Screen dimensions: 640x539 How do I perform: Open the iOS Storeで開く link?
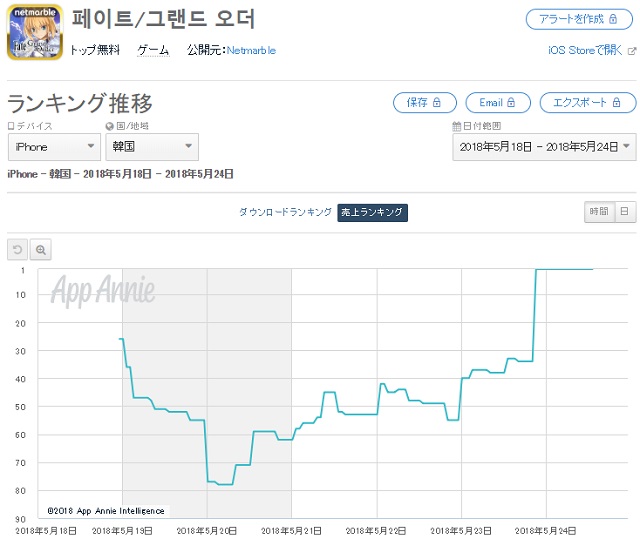tap(585, 50)
